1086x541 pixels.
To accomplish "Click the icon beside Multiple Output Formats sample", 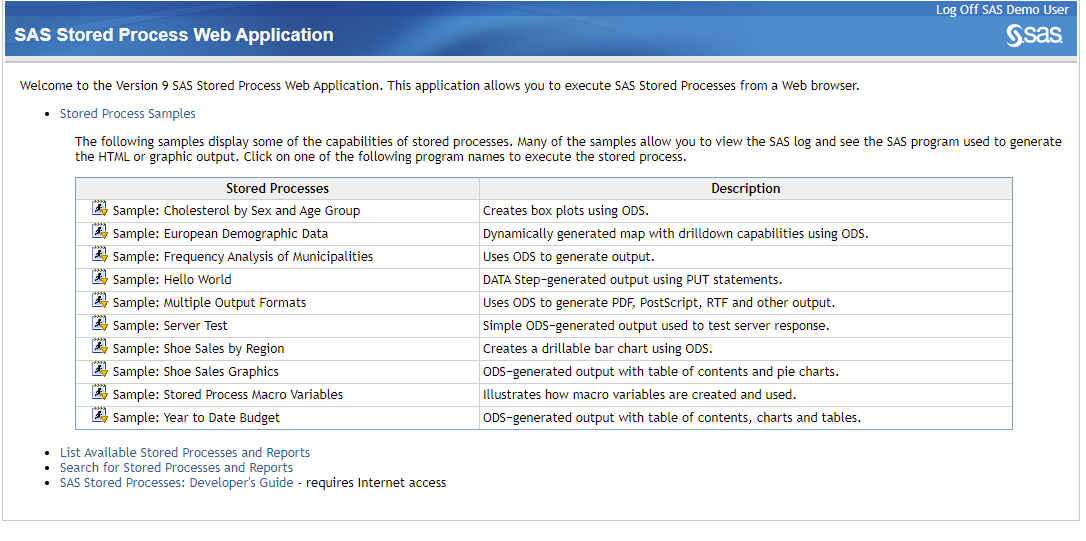I will click(99, 301).
